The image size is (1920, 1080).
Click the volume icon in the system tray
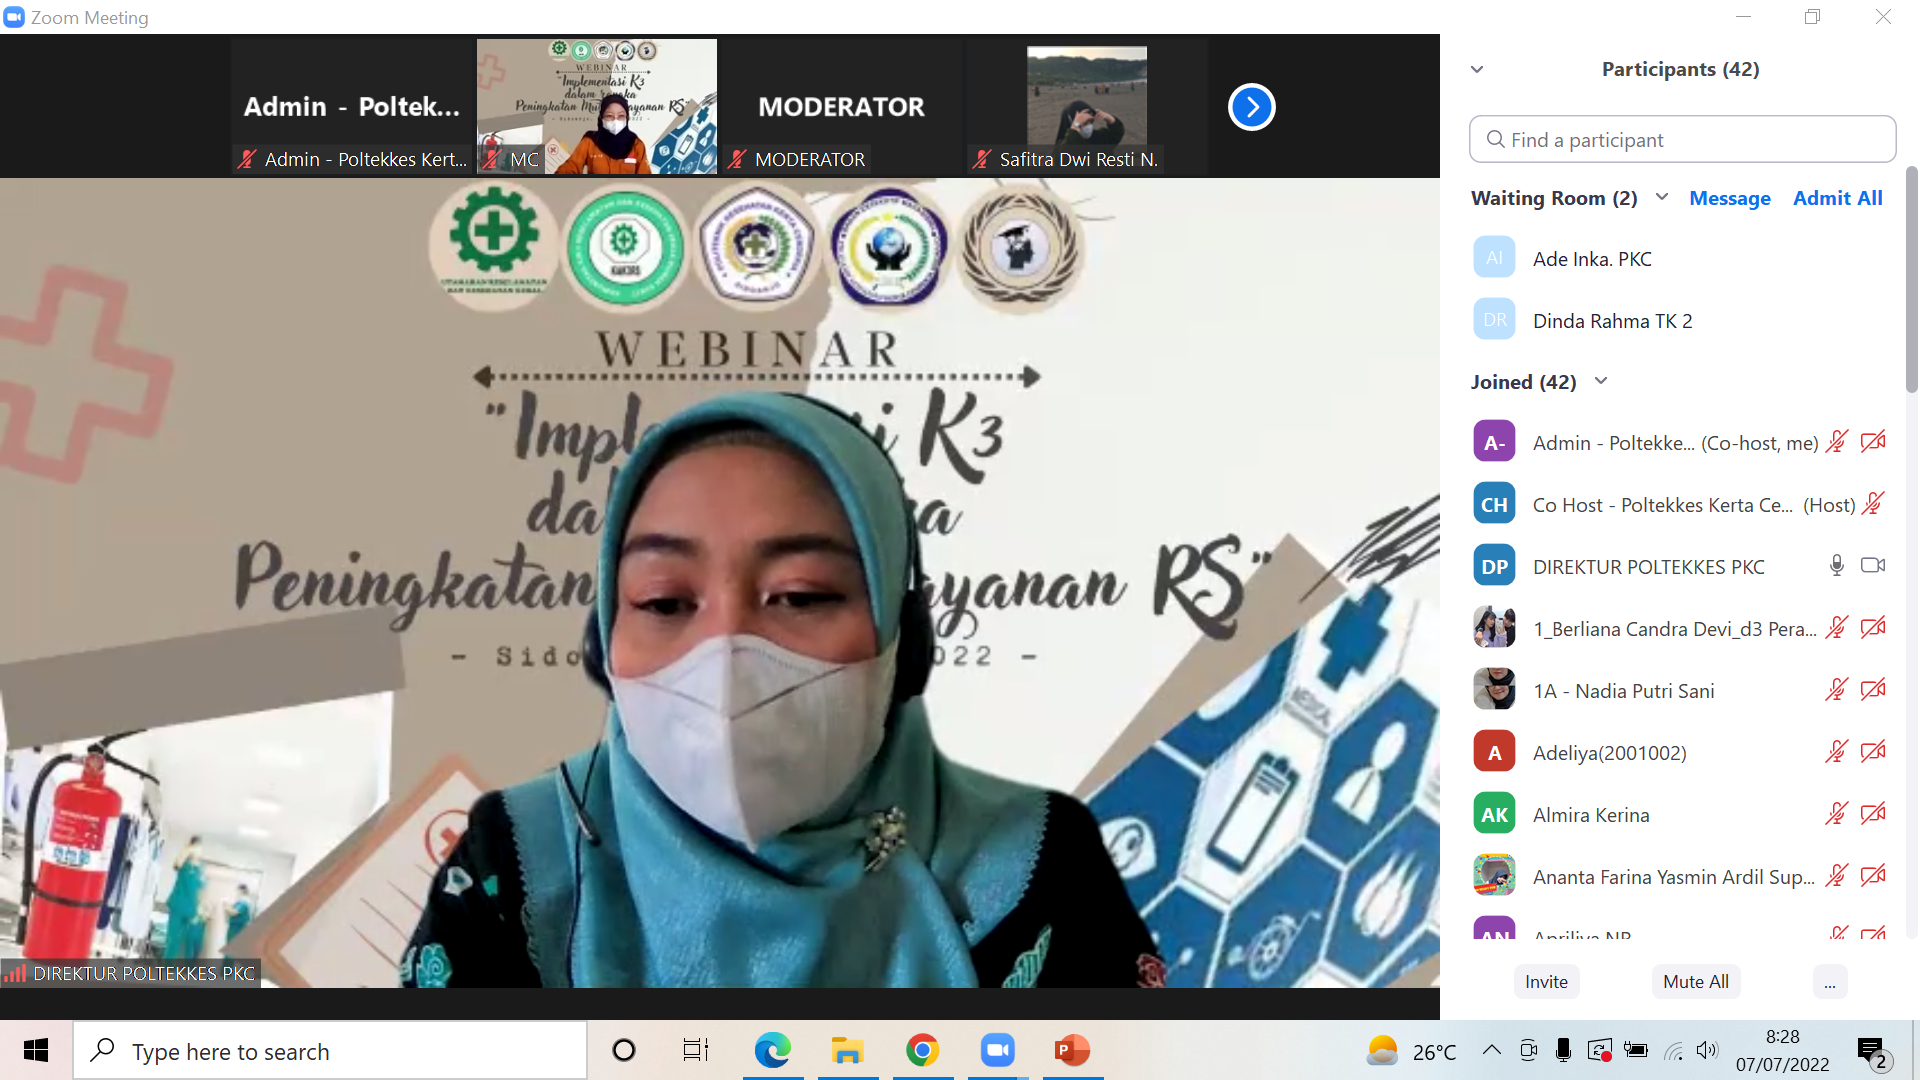tap(1708, 1050)
